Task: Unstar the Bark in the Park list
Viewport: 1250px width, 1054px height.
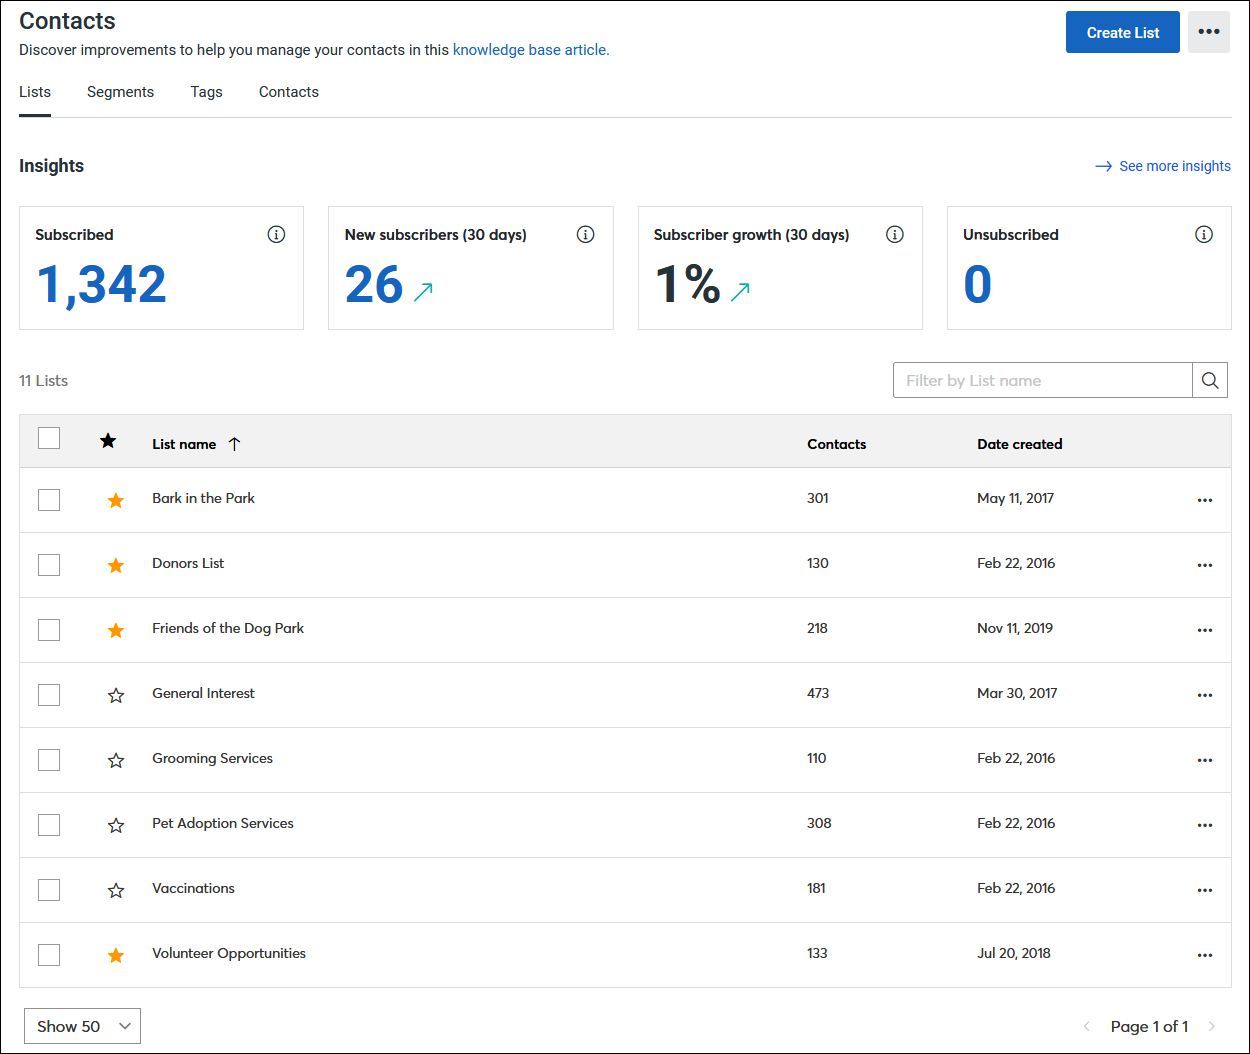Action: pyautogui.click(x=116, y=500)
